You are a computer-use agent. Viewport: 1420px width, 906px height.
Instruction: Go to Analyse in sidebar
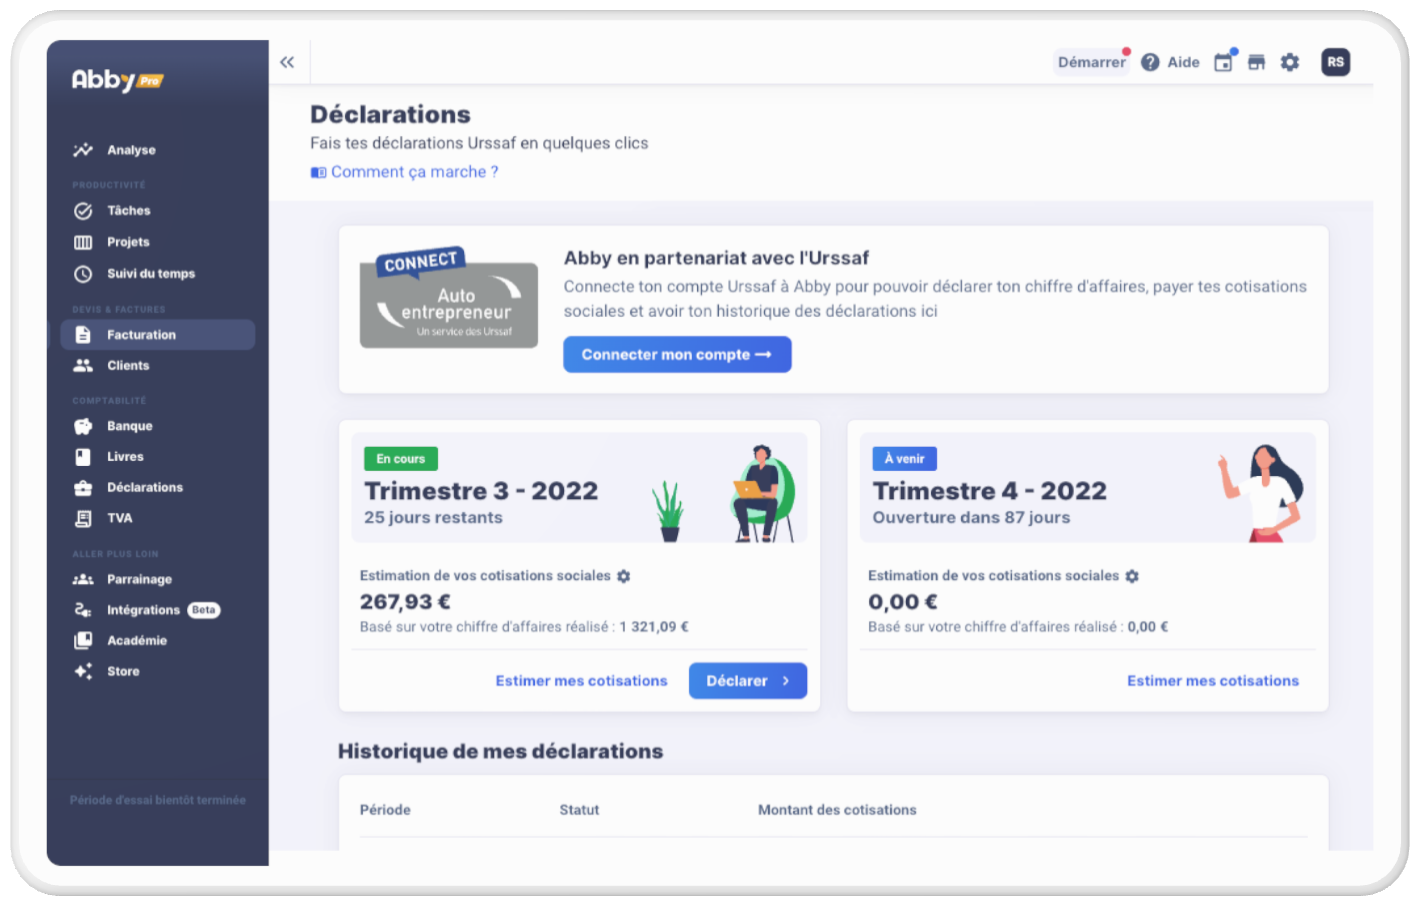[x=131, y=150]
